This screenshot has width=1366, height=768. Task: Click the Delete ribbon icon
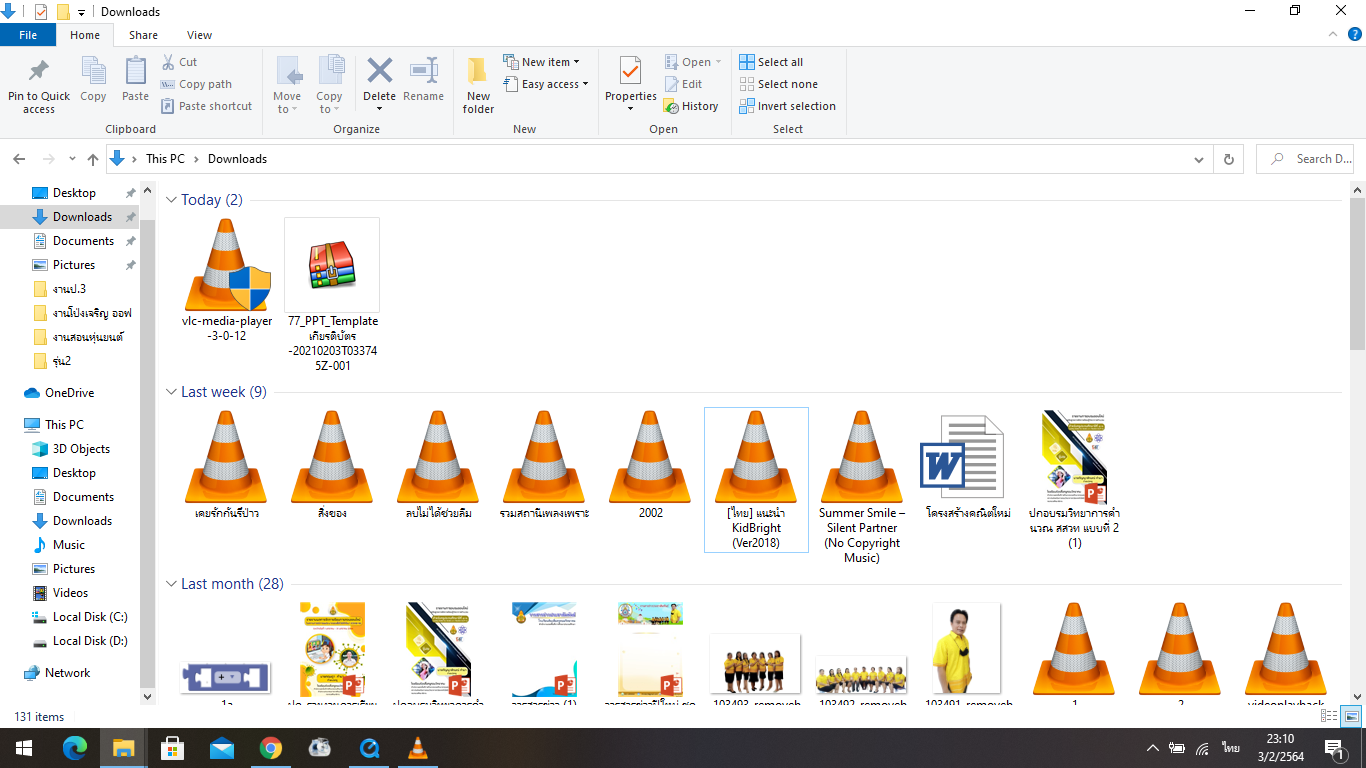[379, 71]
